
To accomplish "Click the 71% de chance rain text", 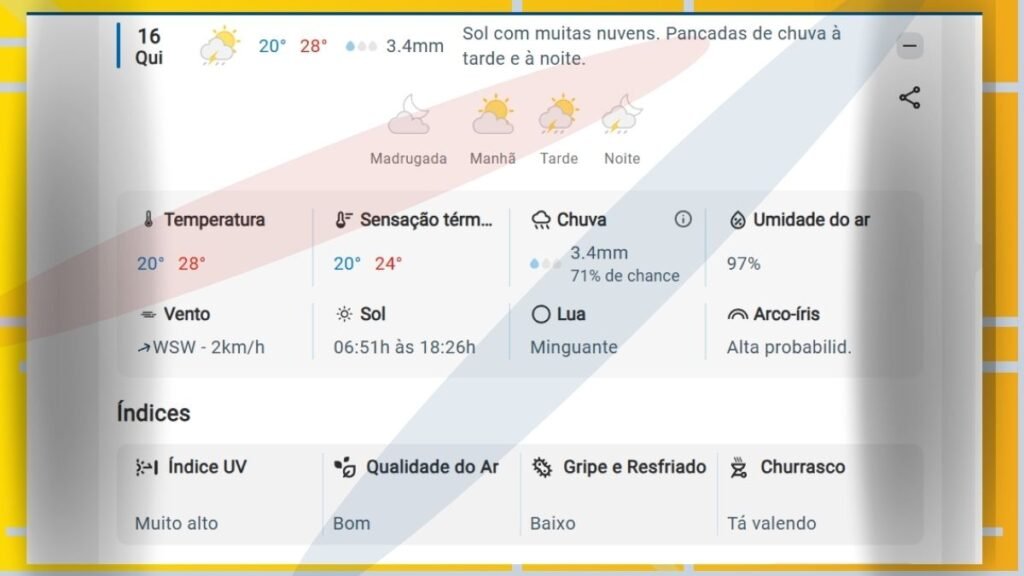I will click(624, 276).
